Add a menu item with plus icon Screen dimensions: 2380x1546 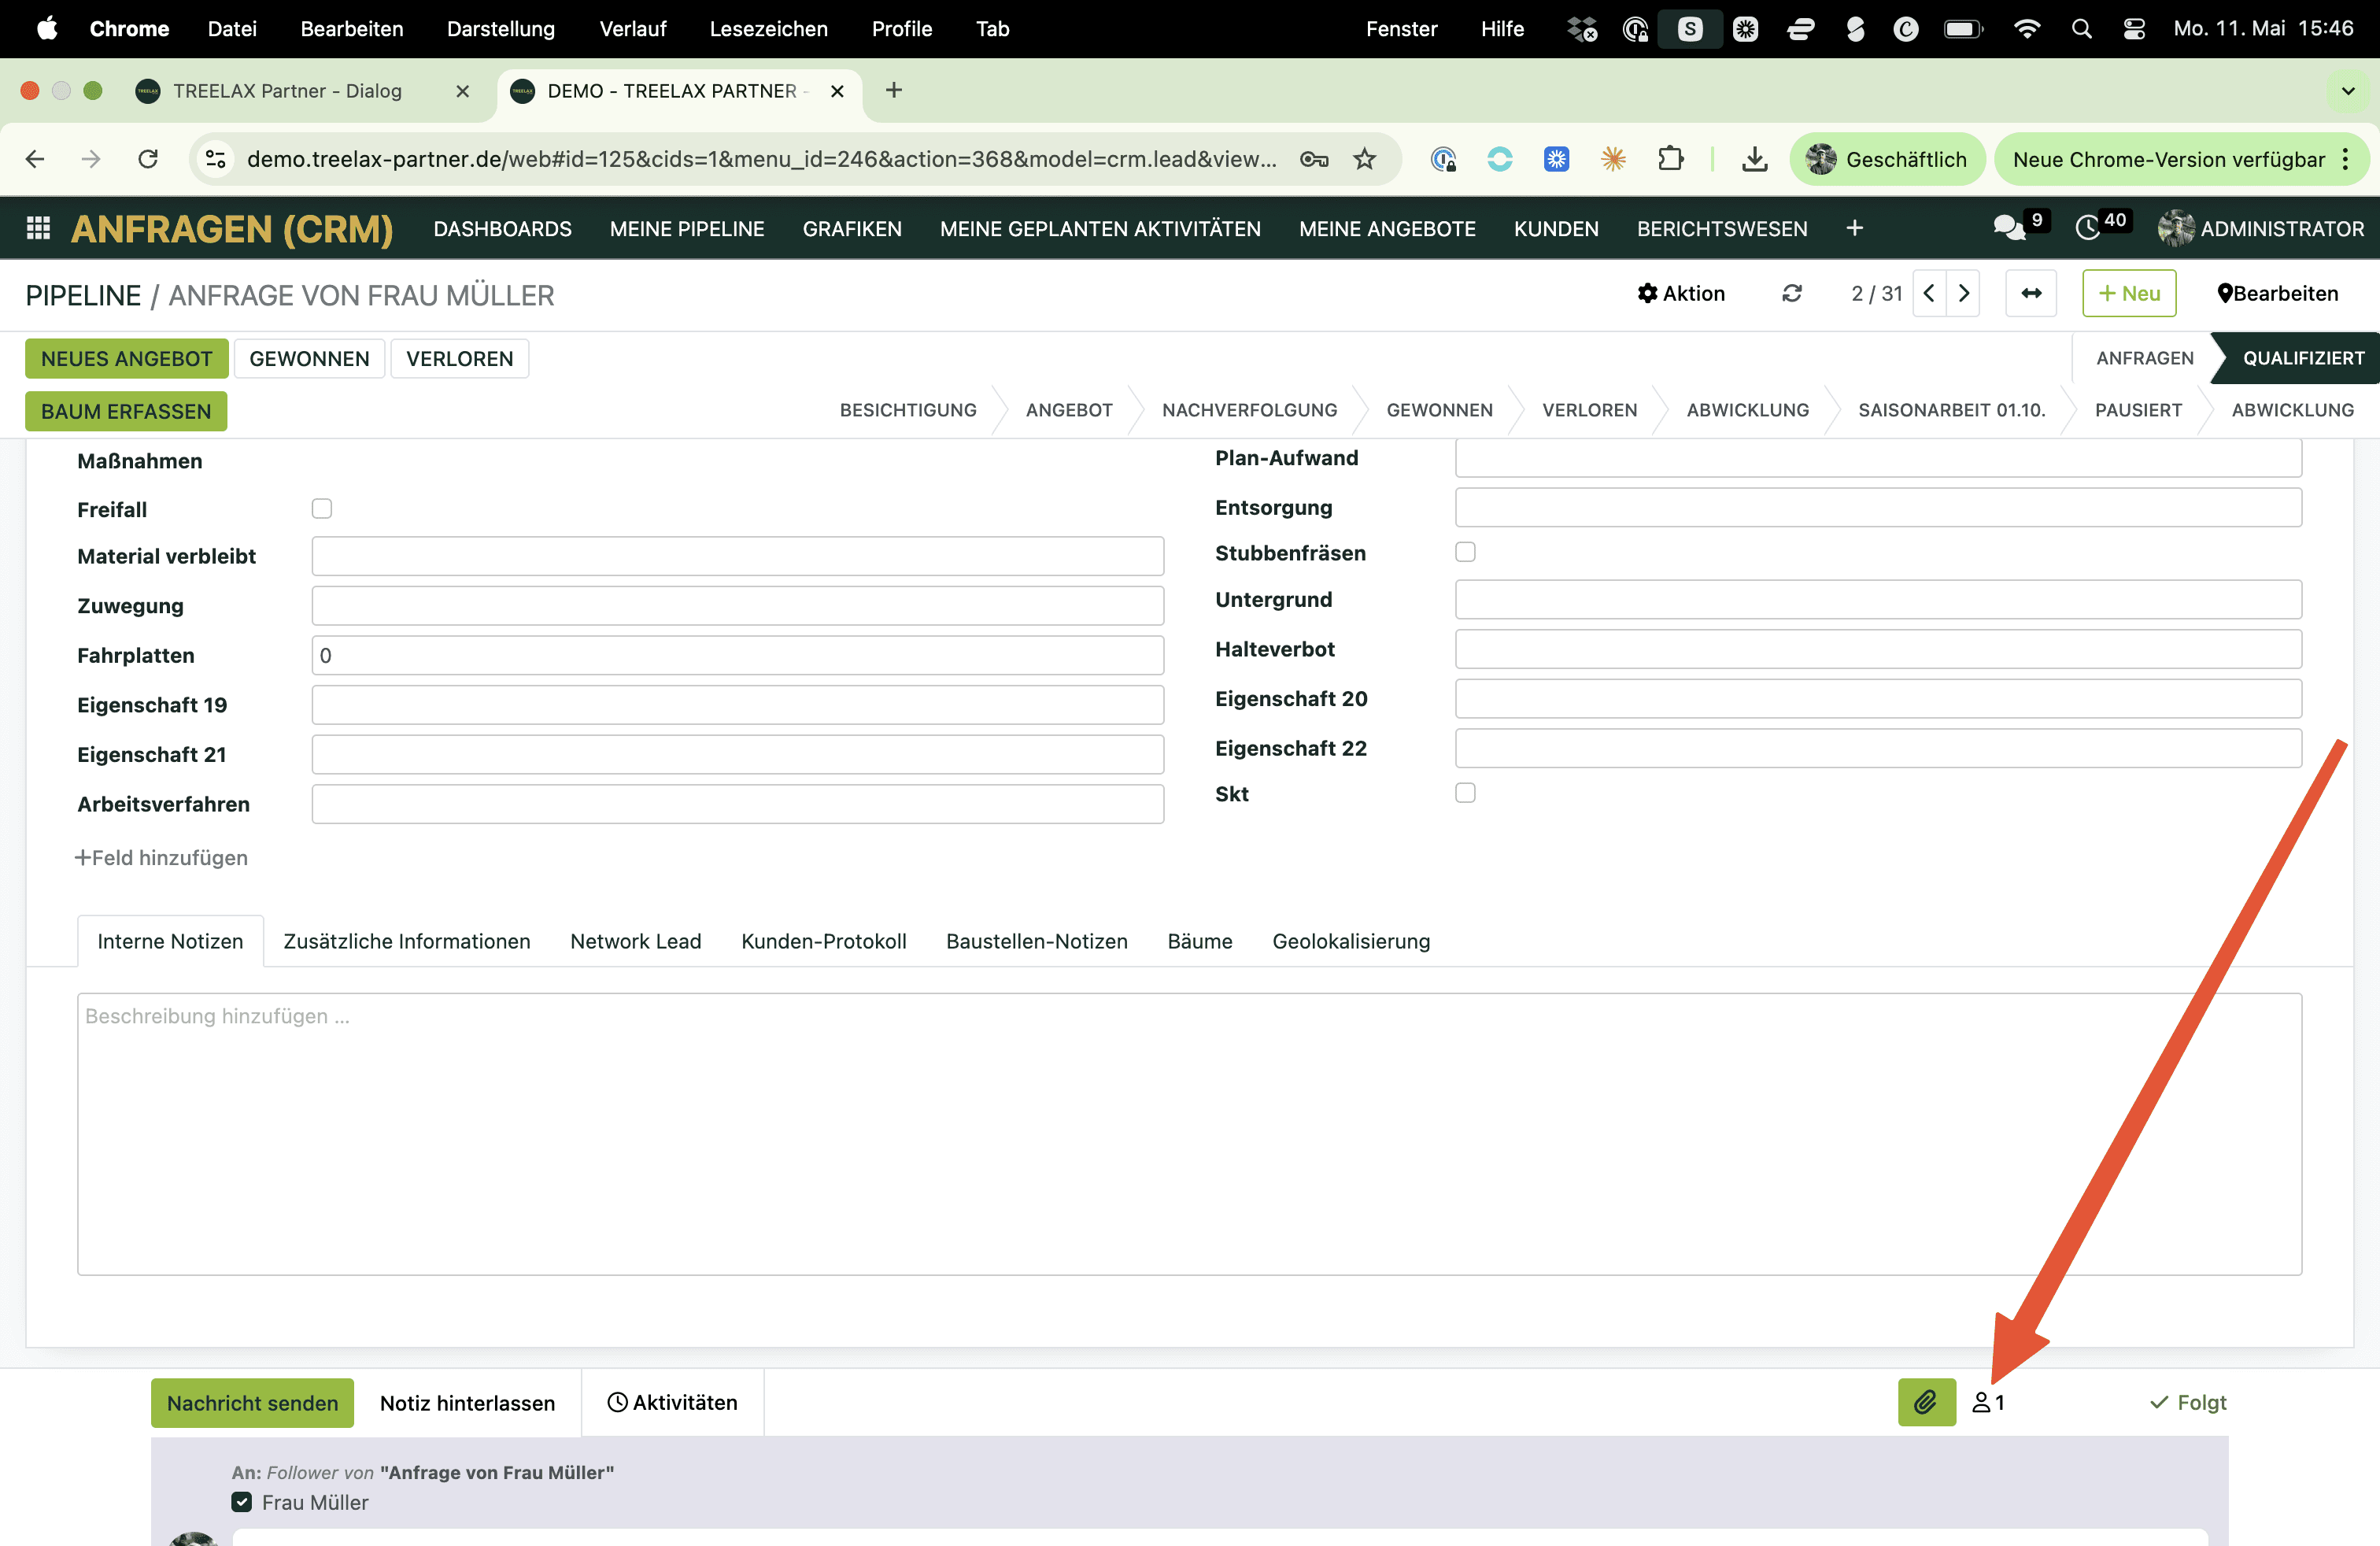point(1854,228)
